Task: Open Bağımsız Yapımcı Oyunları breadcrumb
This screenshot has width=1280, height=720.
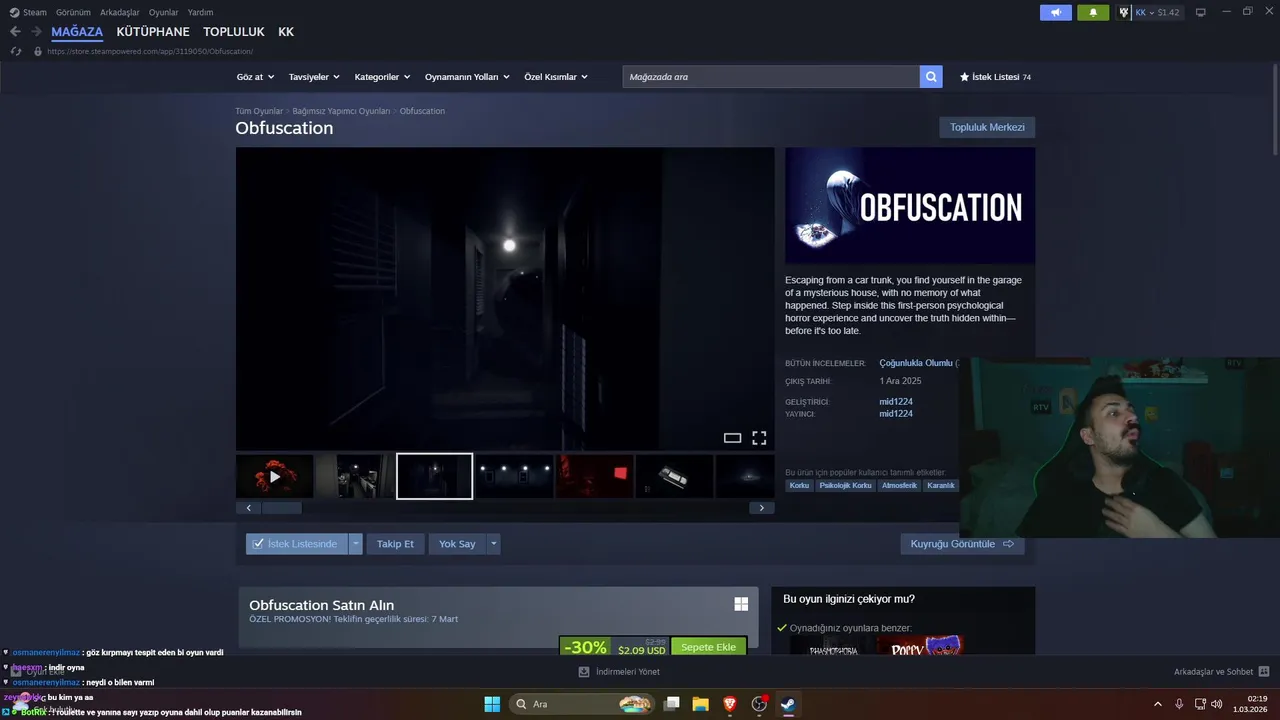Action: click(341, 111)
